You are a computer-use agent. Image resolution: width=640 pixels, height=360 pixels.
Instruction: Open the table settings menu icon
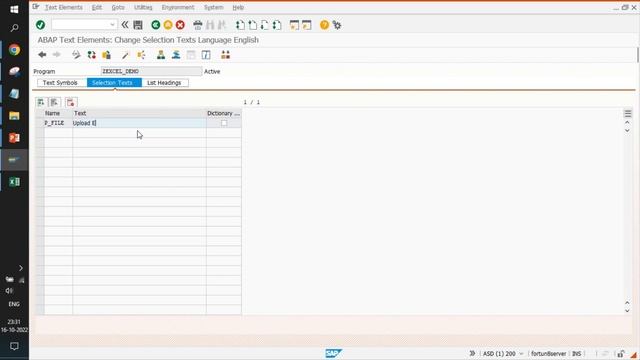[x=628, y=113]
